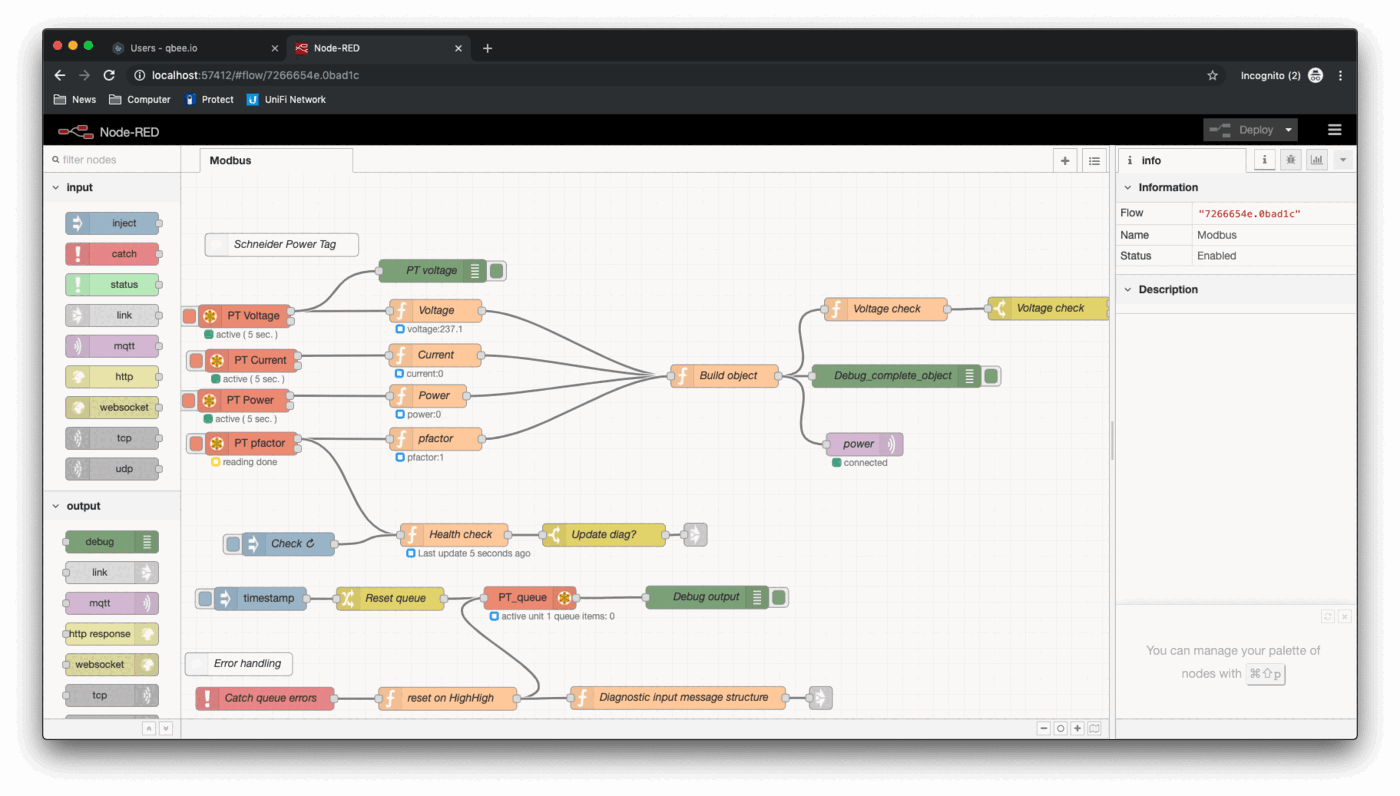Collapse the input palette category
The width and height of the screenshot is (1400, 796).
coord(56,188)
